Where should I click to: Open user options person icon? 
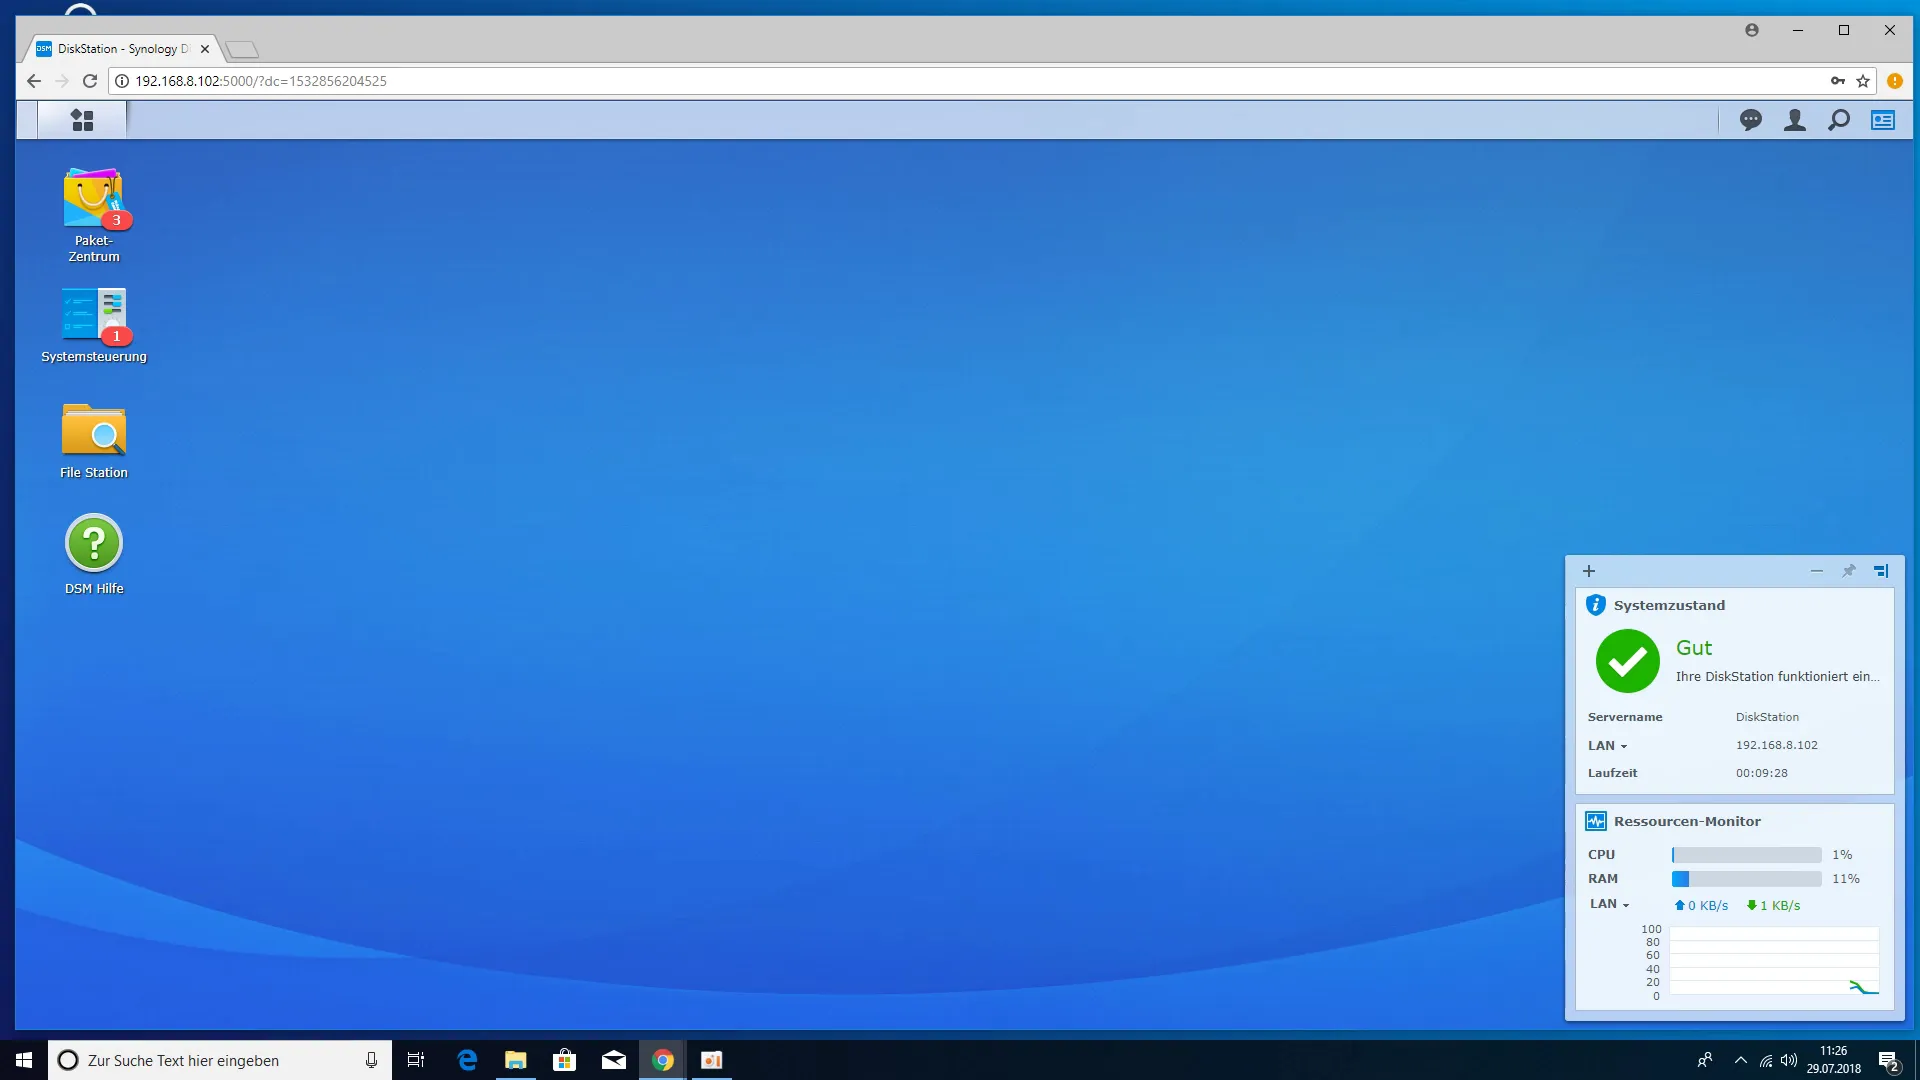click(x=1795, y=120)
